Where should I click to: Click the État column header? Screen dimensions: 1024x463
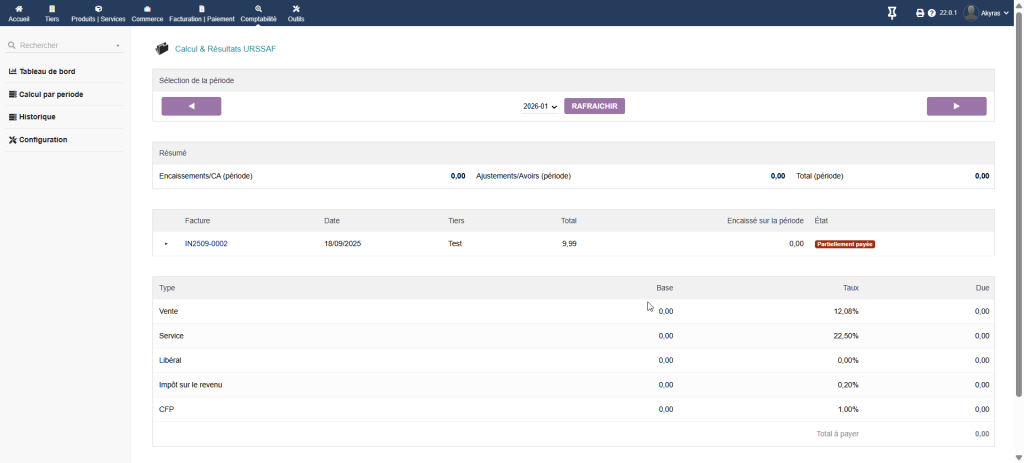pos(821,221)
